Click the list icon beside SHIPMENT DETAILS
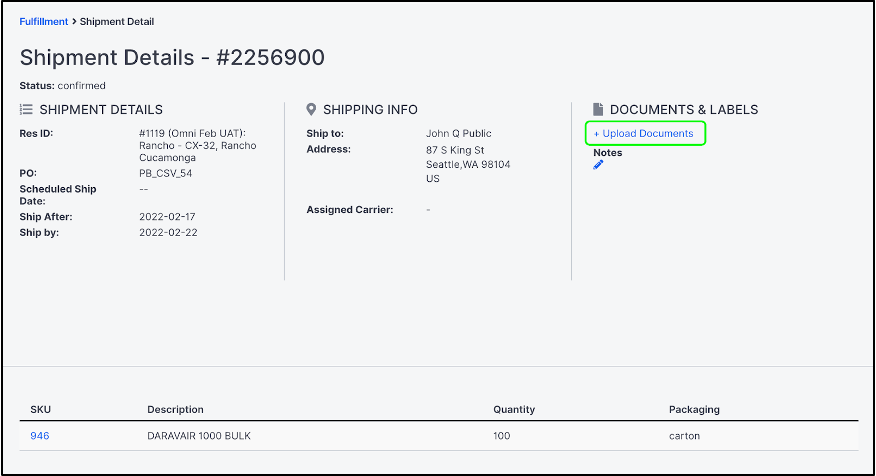Image resolution: width=876 pixels, height=476 pixels. [26, 110]
